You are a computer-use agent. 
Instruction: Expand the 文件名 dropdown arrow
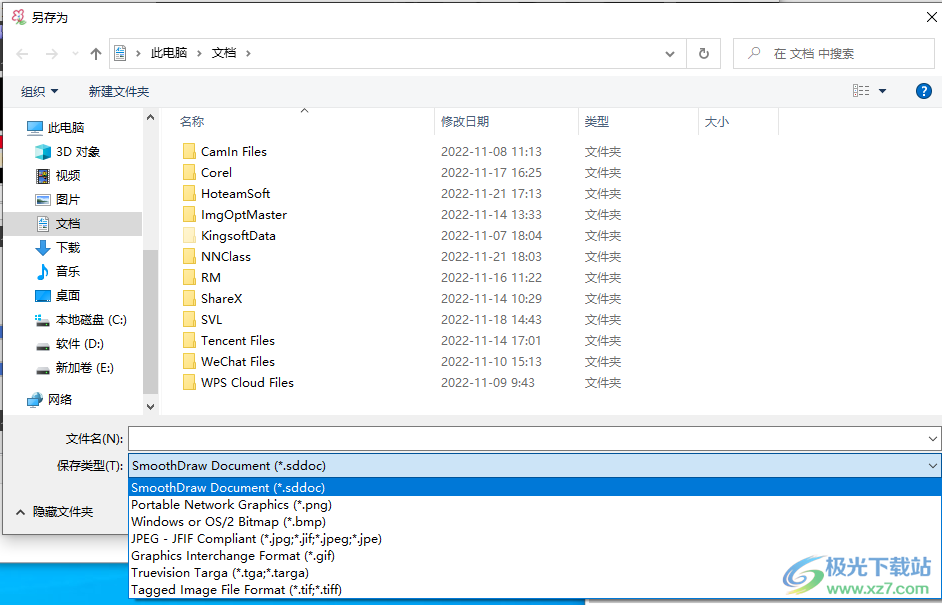[932, 439]
